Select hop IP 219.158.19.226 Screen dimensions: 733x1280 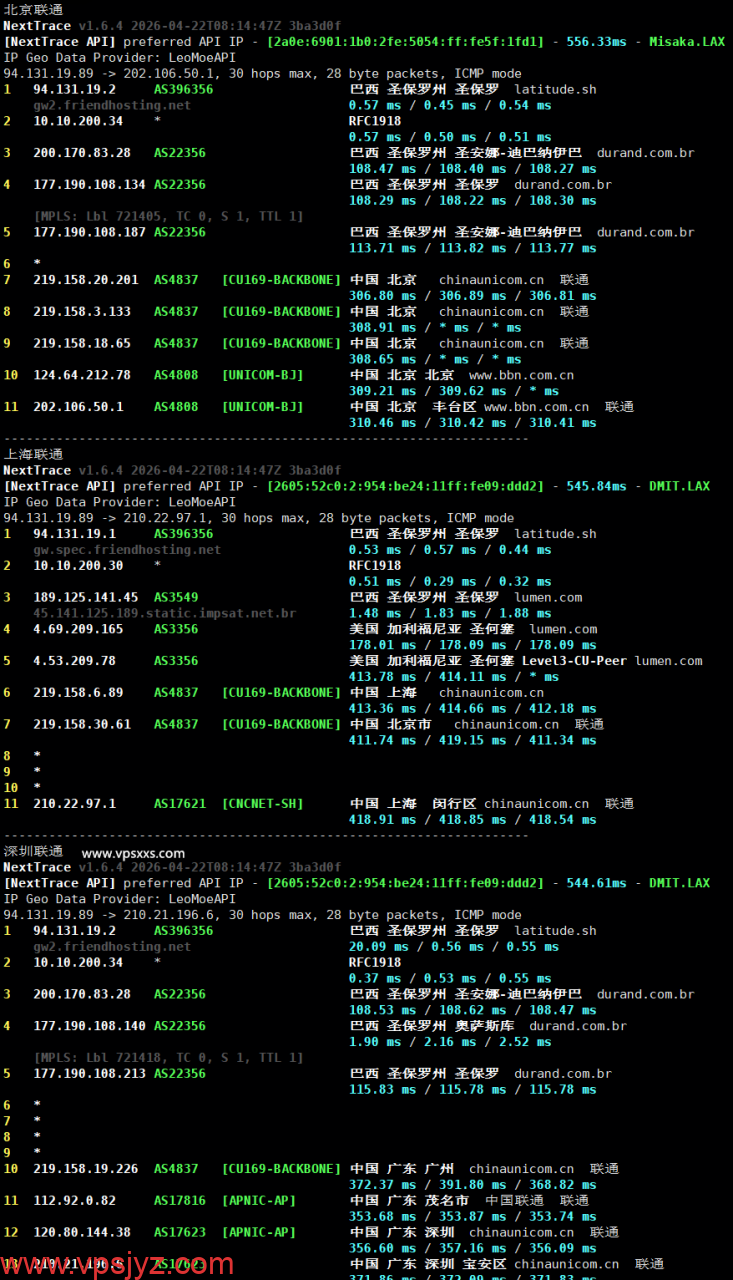coord(86,1168)
